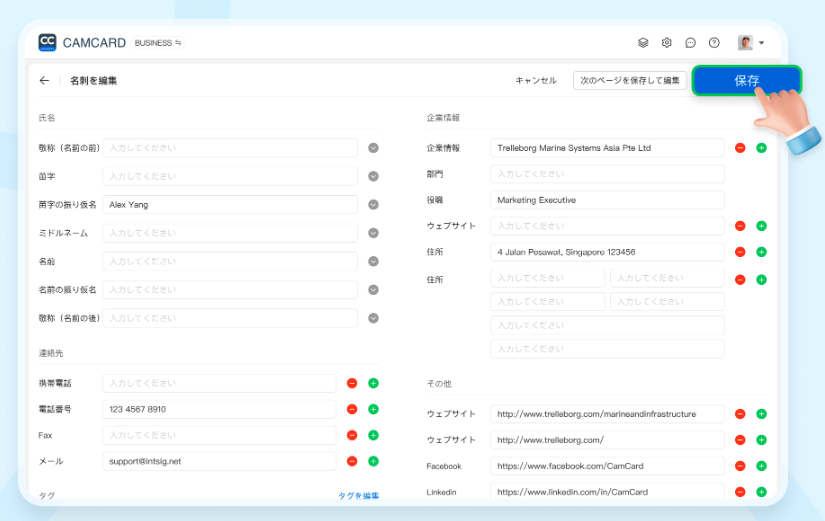This screenshot has width=825, height=521.
Task: Click the Marketing Executive 役職 field
Action: coord(607,200)
